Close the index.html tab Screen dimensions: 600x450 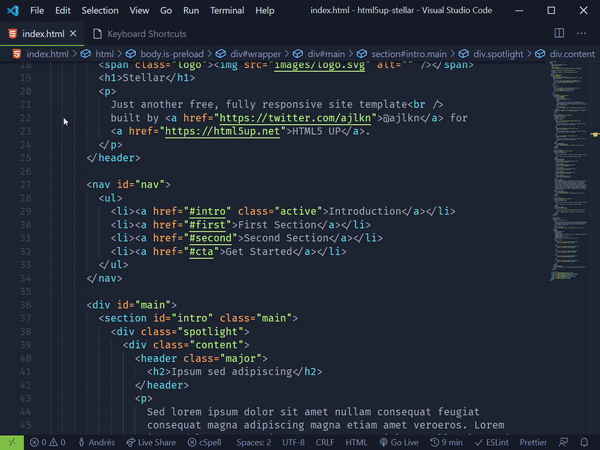coord(73,34)
